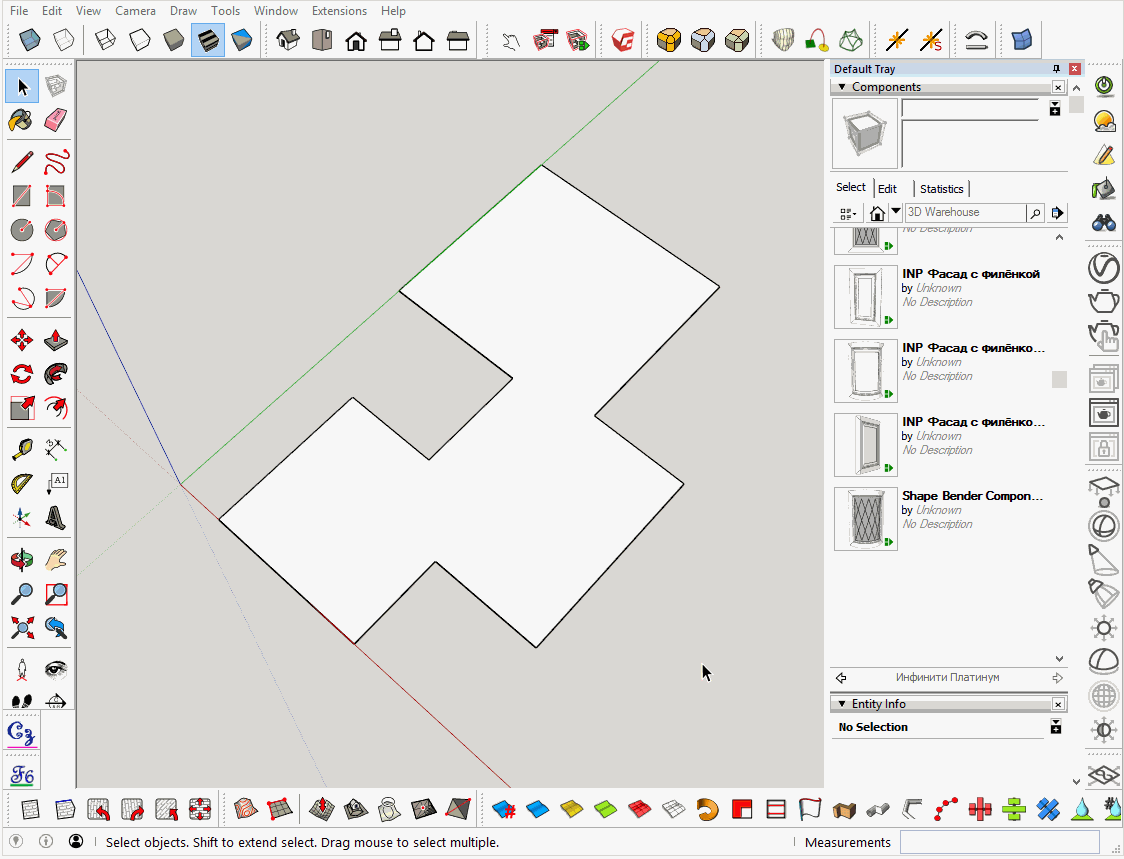1124x859 pixels.
Task: Switch to the Statistics tab
Action: tap(941, 189)
